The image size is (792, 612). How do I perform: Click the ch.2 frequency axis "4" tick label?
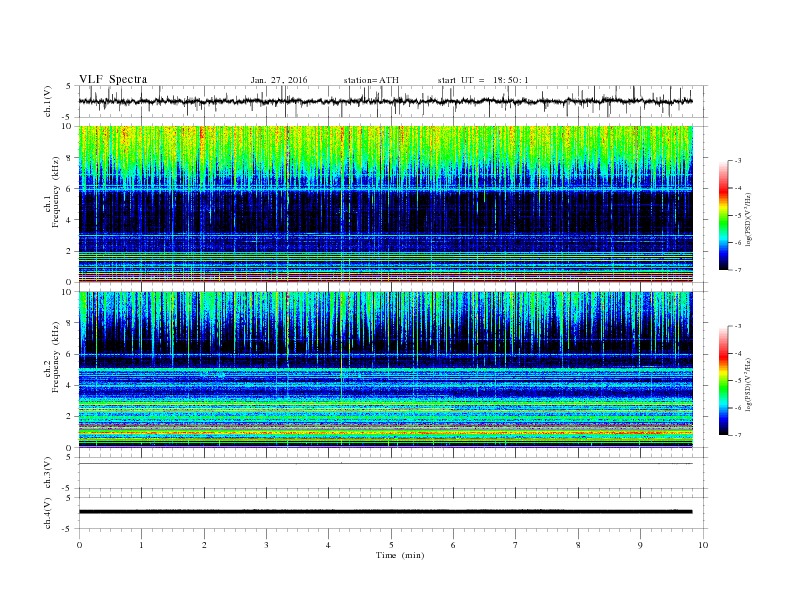(x=69, y=386)
